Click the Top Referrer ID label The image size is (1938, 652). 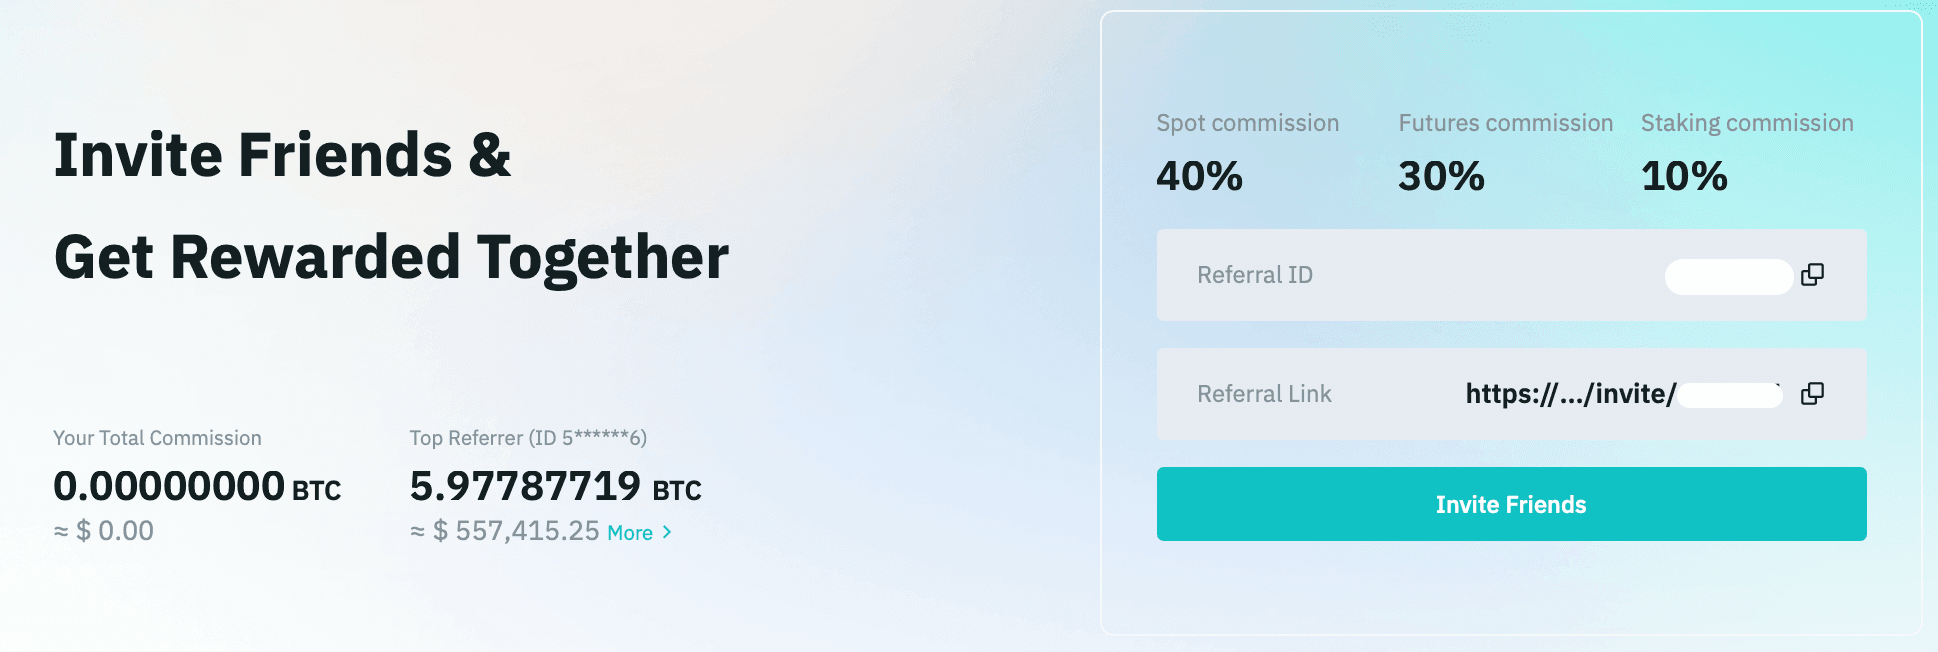click(528, 438)
